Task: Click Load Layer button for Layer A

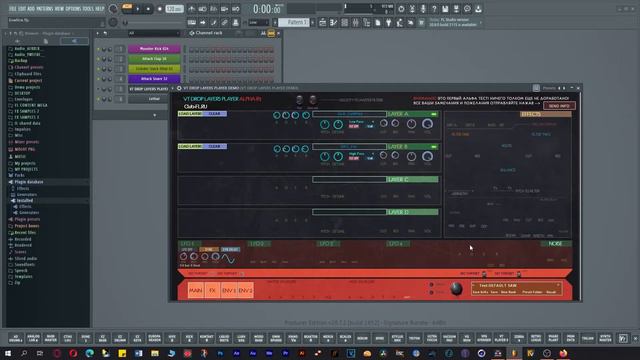Action: pyautogui.click(x=190, y=114)
